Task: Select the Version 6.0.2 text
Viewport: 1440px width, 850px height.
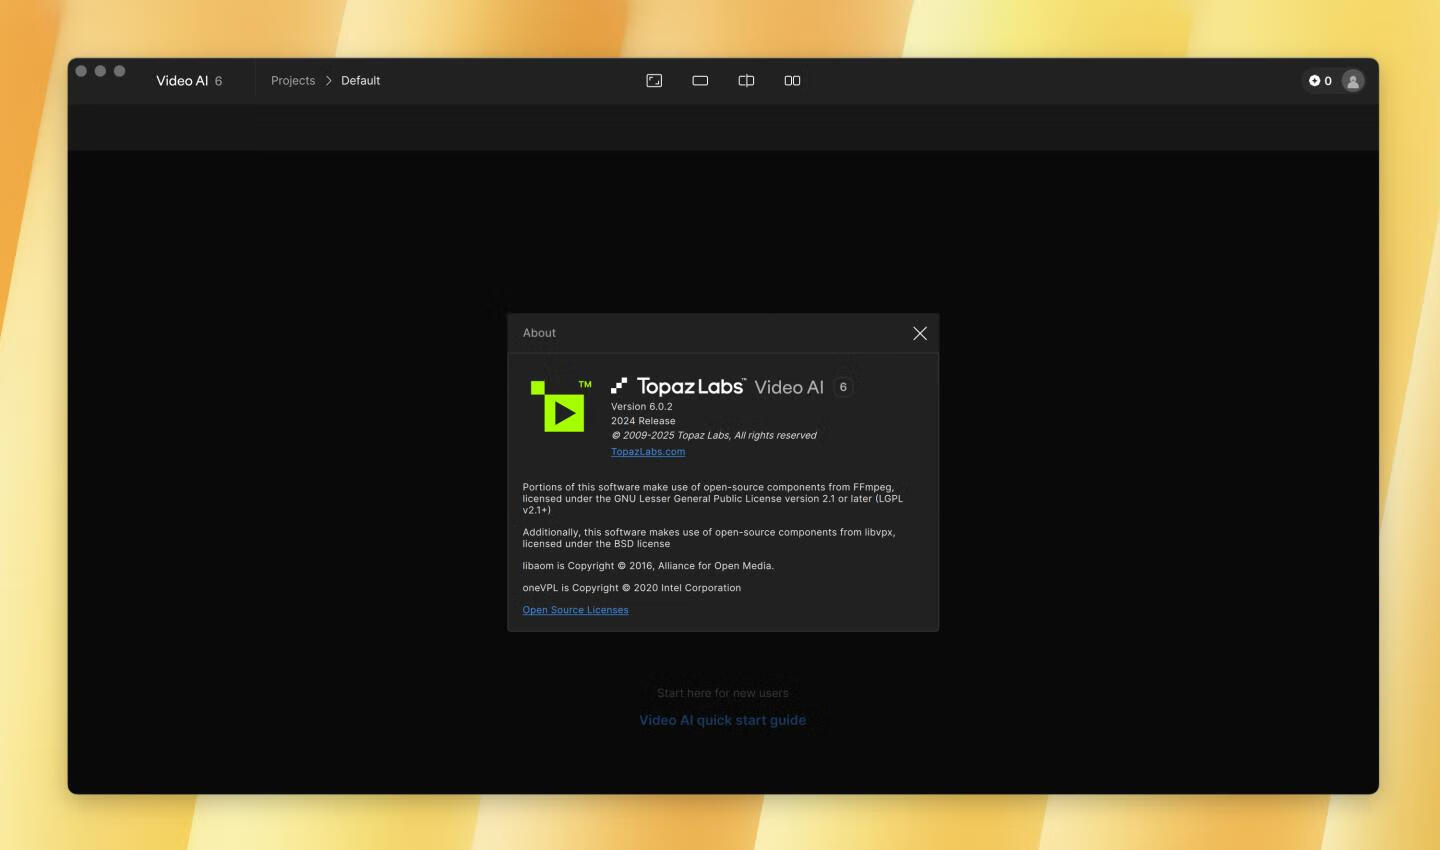Action: pyautogui.click(x=642, y=407)
